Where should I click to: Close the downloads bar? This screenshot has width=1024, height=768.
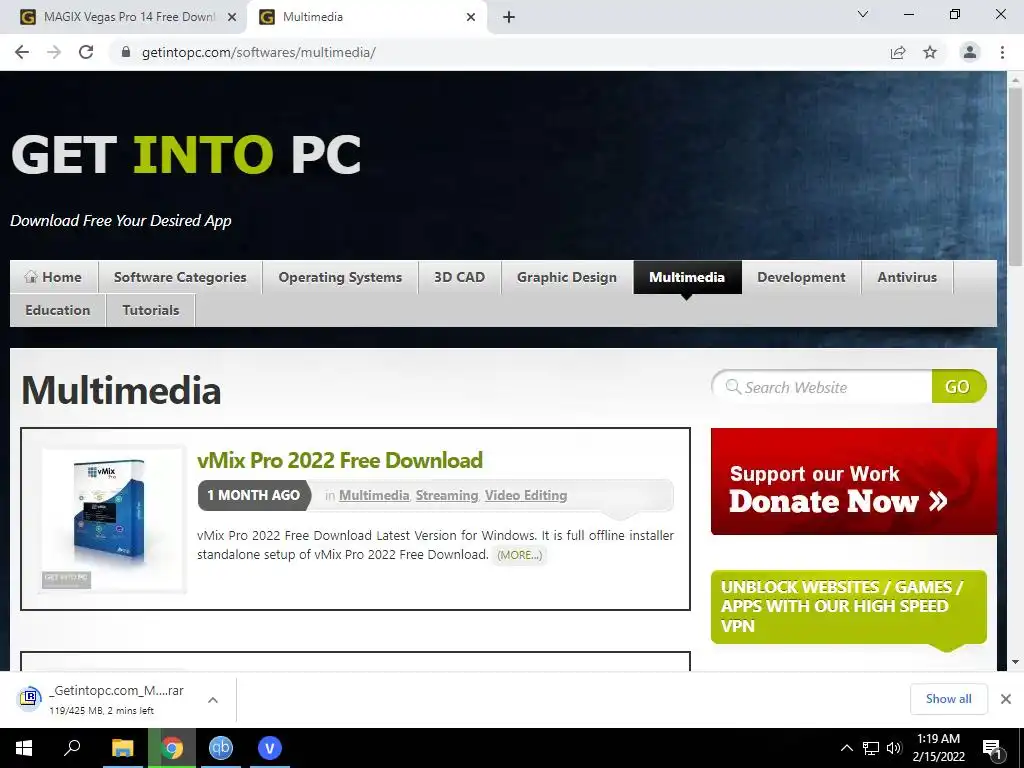tap(1006, 699)
